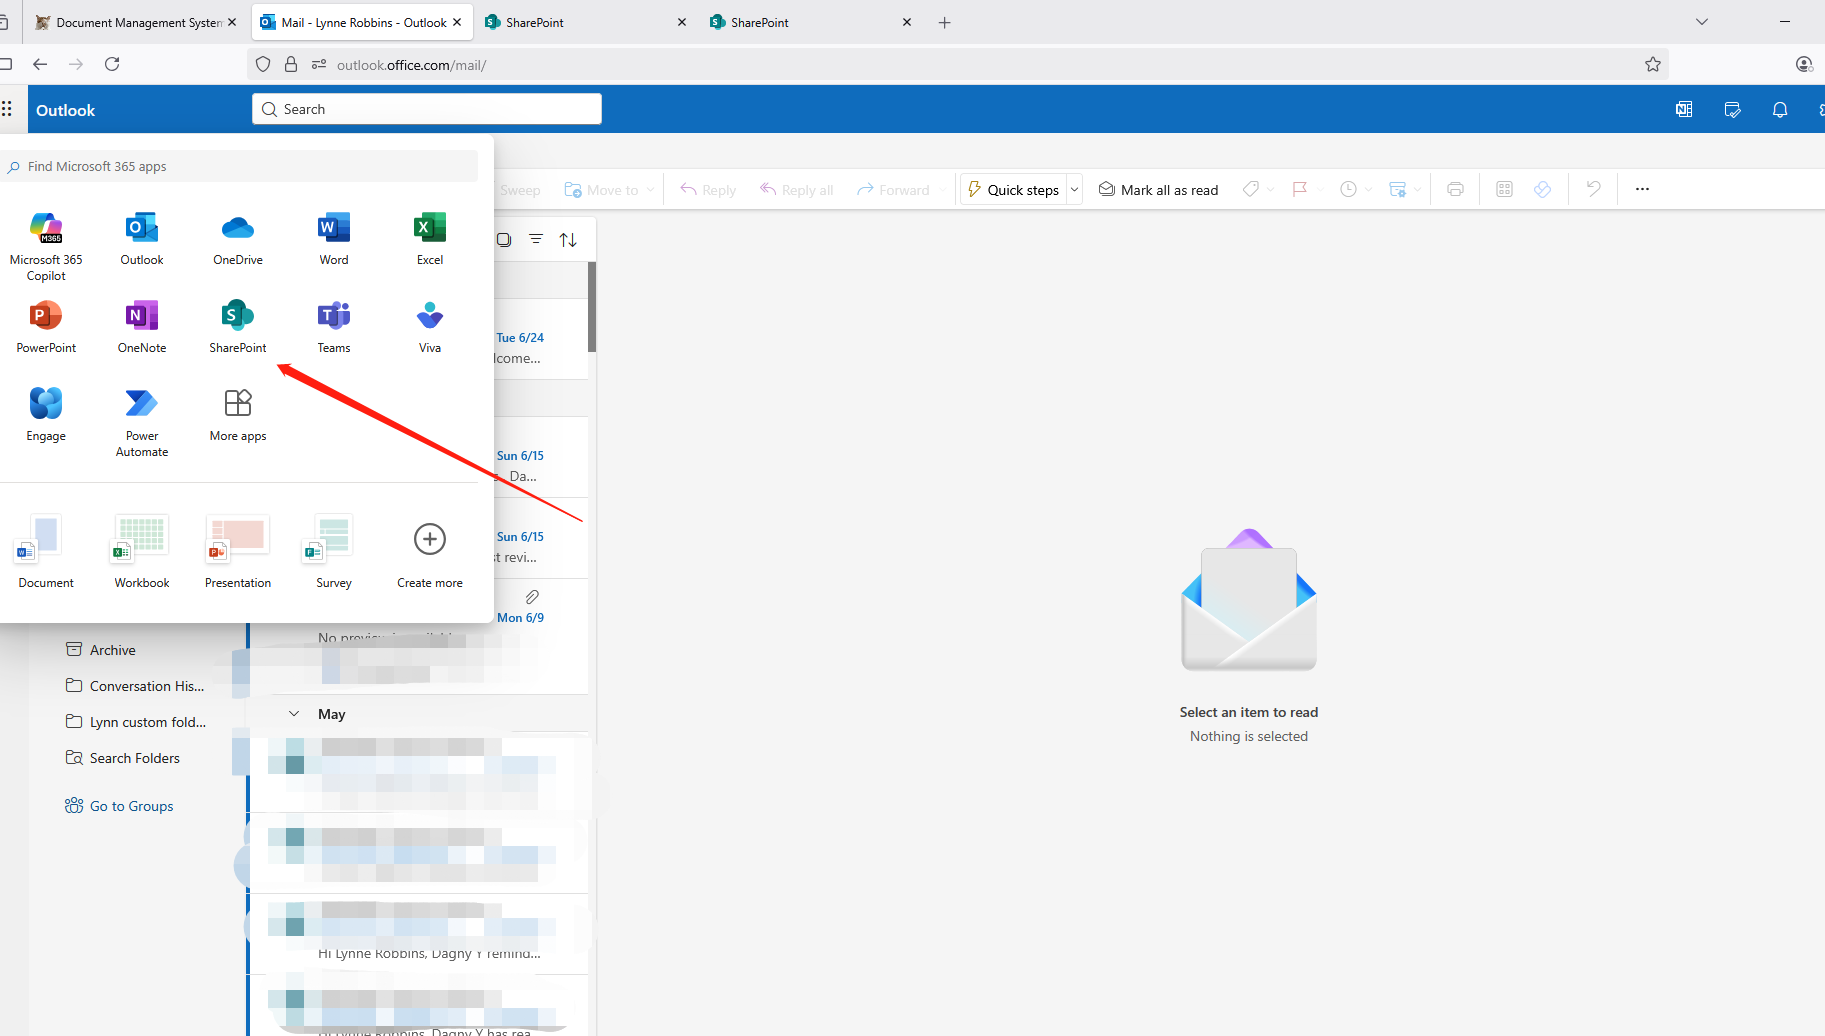
Task: Open Excel app
Action: point(430,238)
